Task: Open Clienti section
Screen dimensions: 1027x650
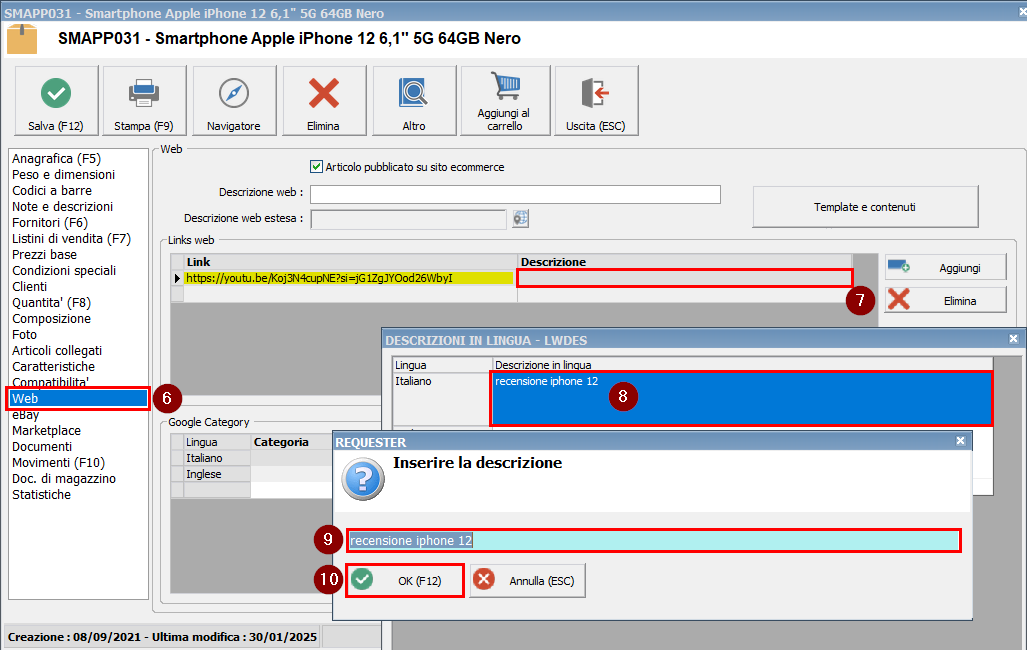Action: pos(29,286)
